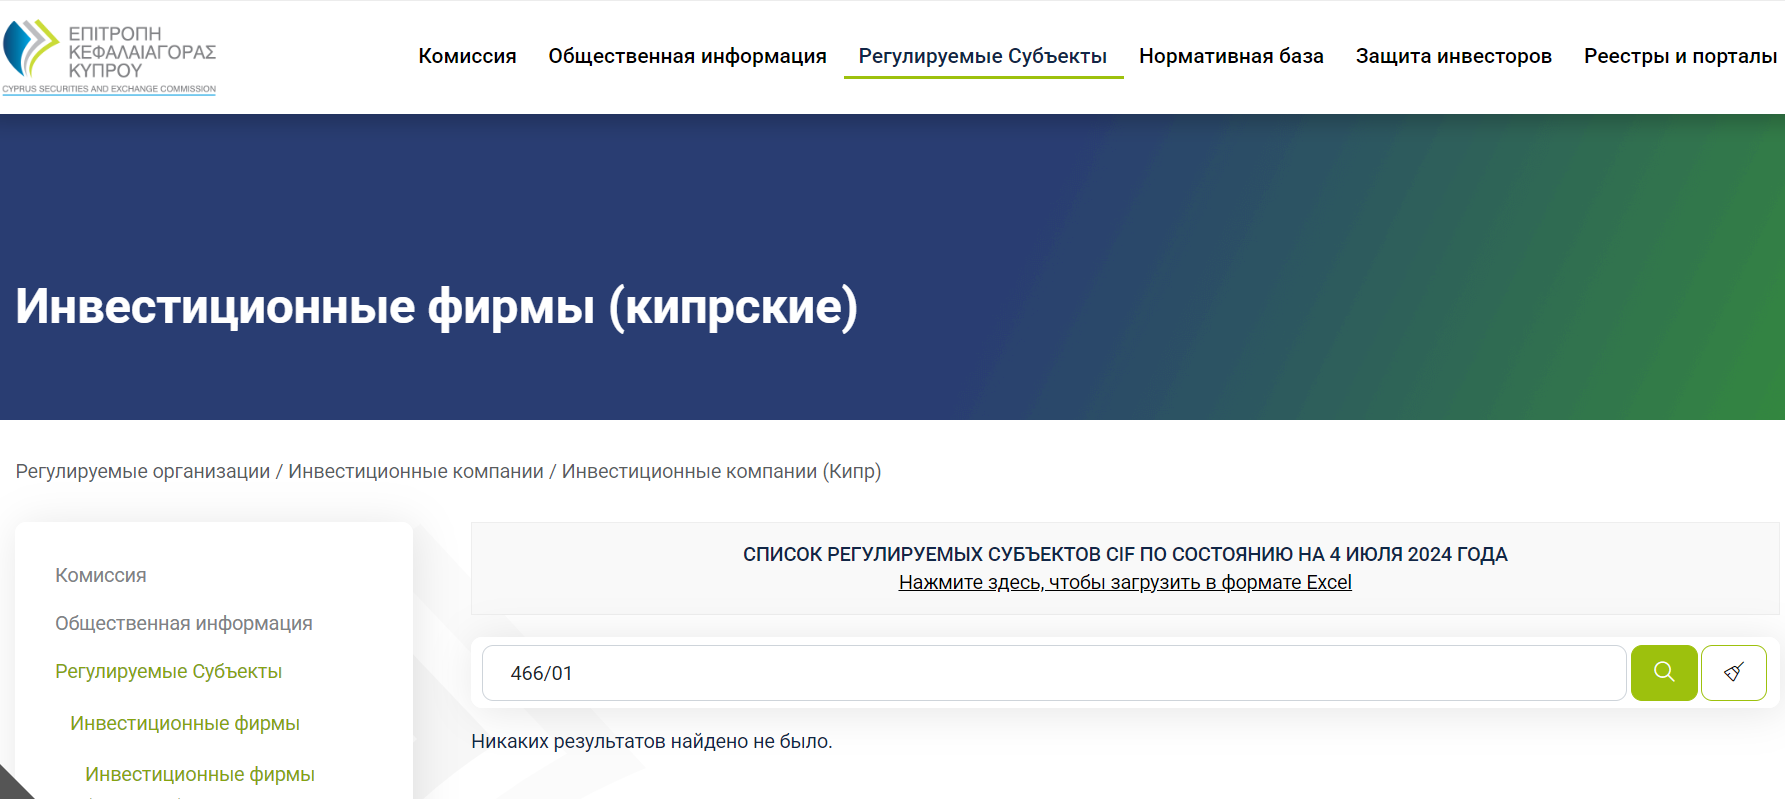
Task: Go to Инвестиционные компании in the breadcrumb
Action: tap(416, 471)
